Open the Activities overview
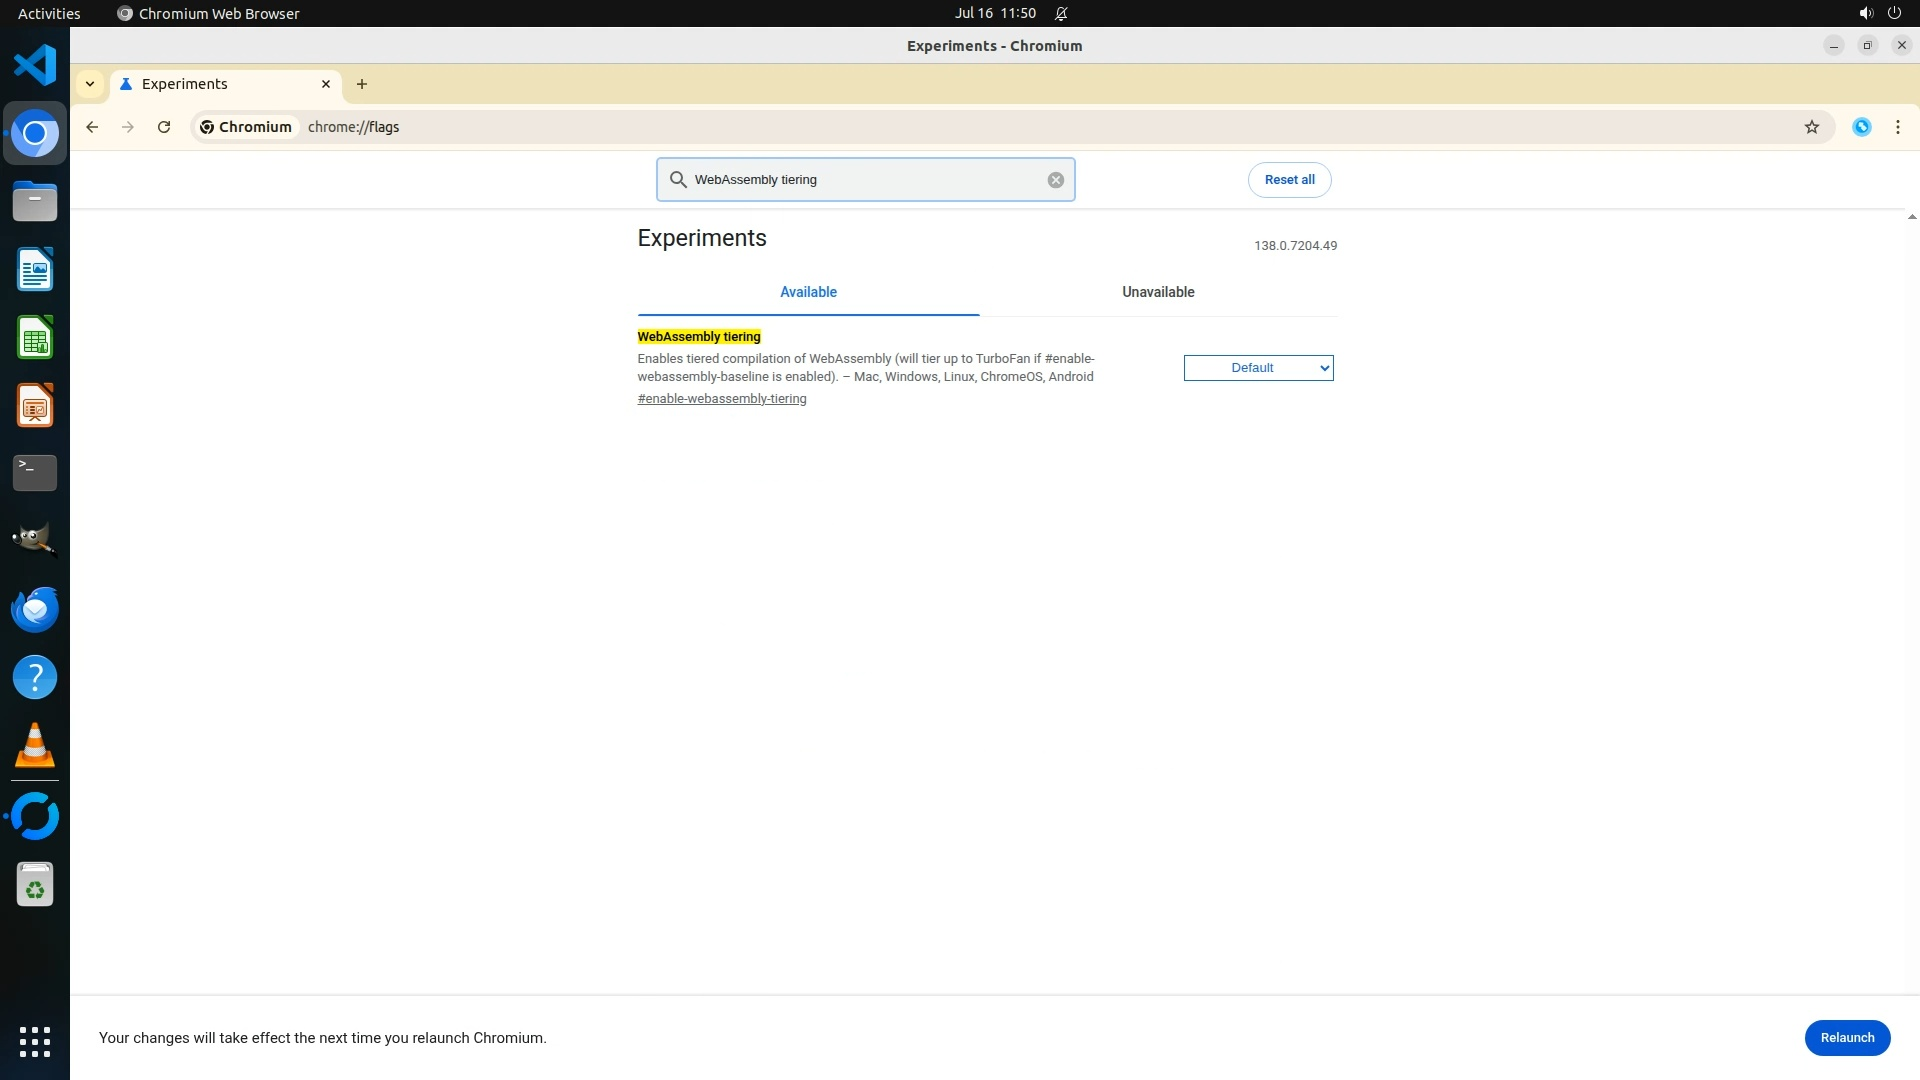1920x1080 pixels. pyautogui.click(x=49, y=13)
